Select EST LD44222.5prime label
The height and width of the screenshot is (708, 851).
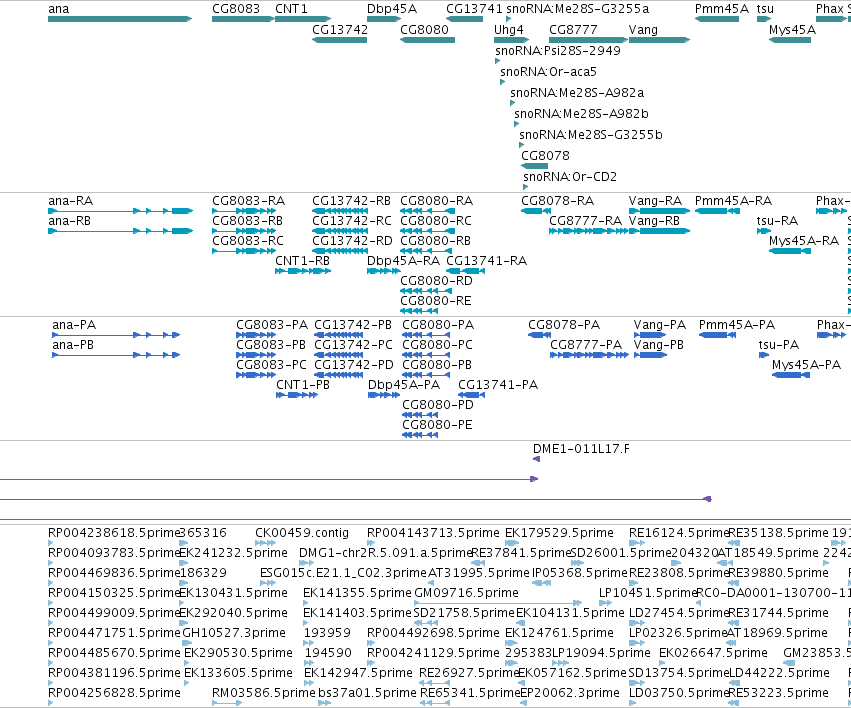(x=779, y=673)
